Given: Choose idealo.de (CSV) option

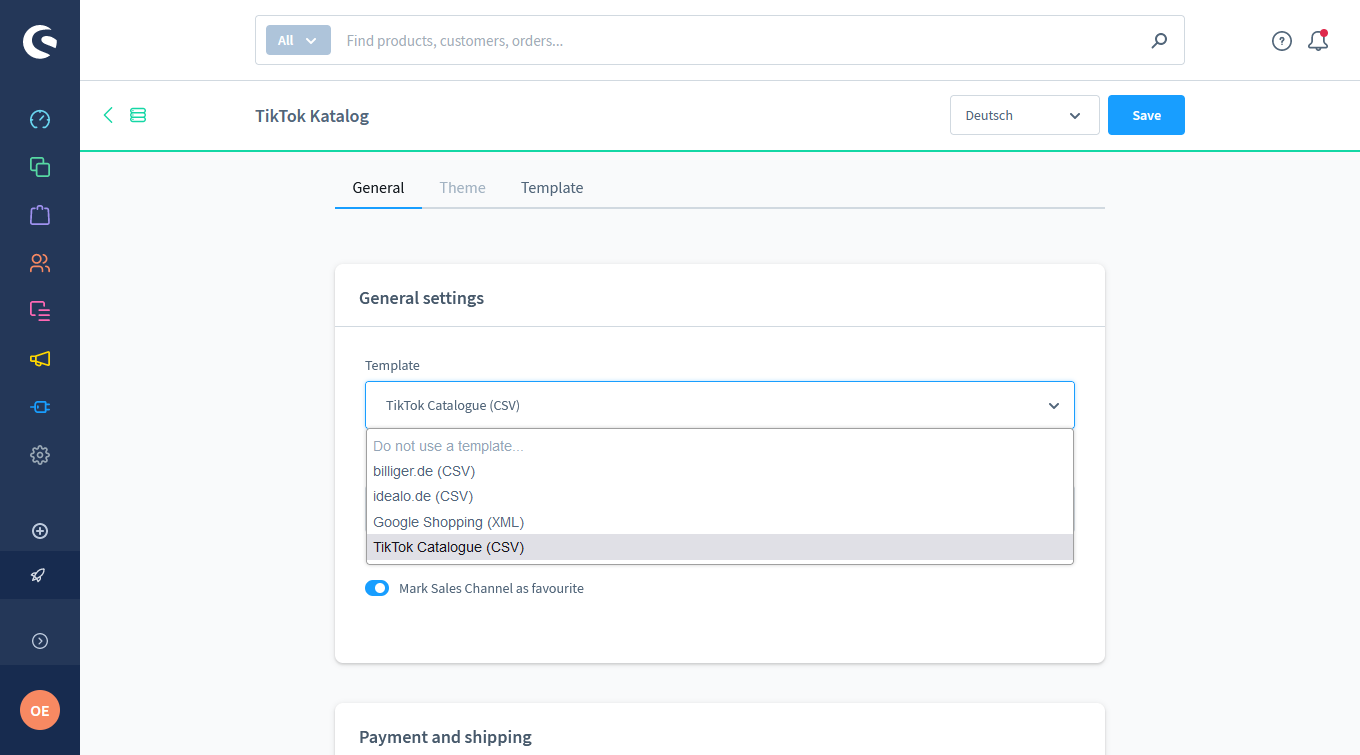Looking at the screenshot, I should 720,496.
